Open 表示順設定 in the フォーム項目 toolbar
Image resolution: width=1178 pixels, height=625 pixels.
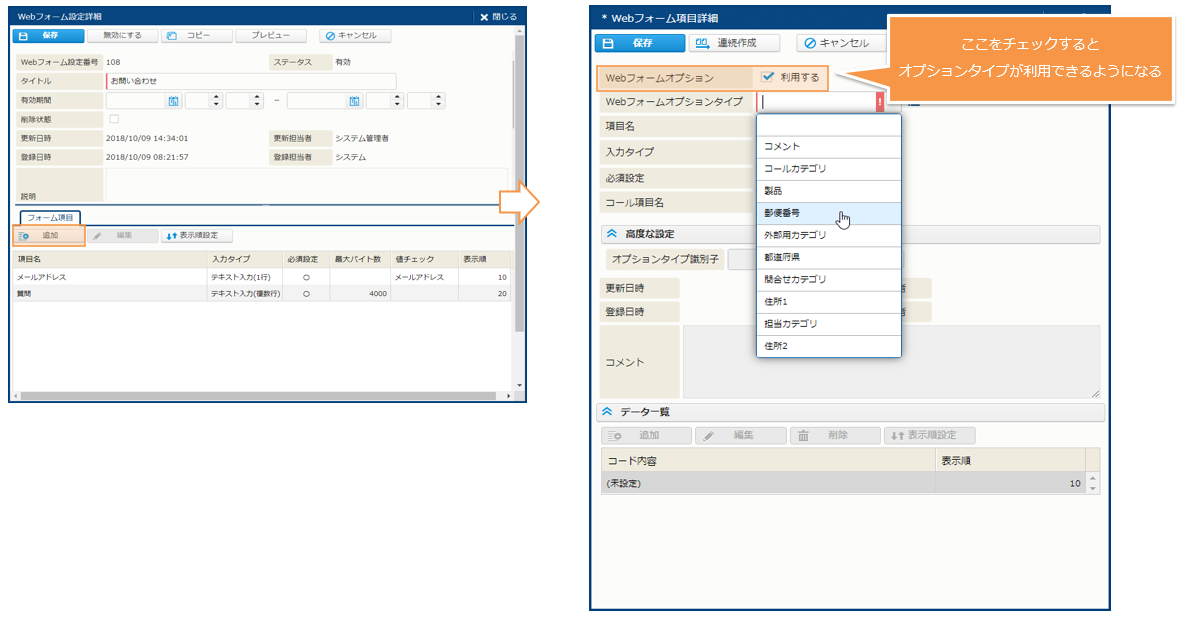198,236
